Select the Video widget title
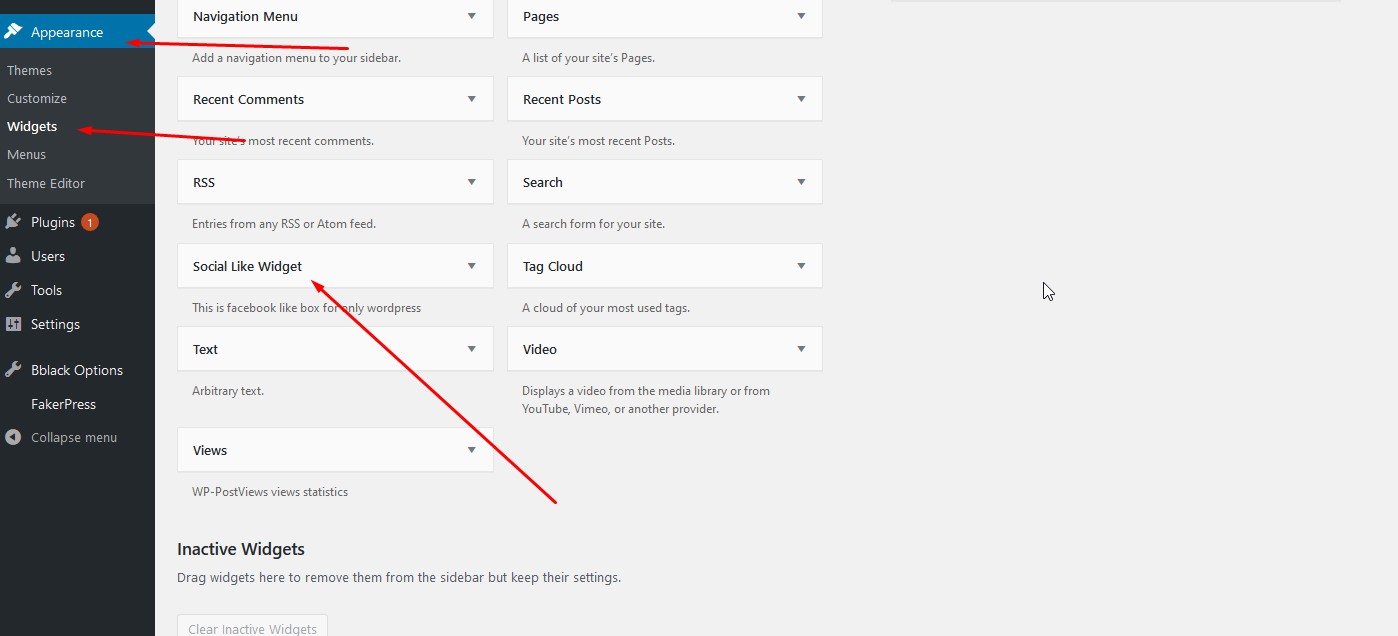This screenshot has height=636, width=1398. click(540, 349)
